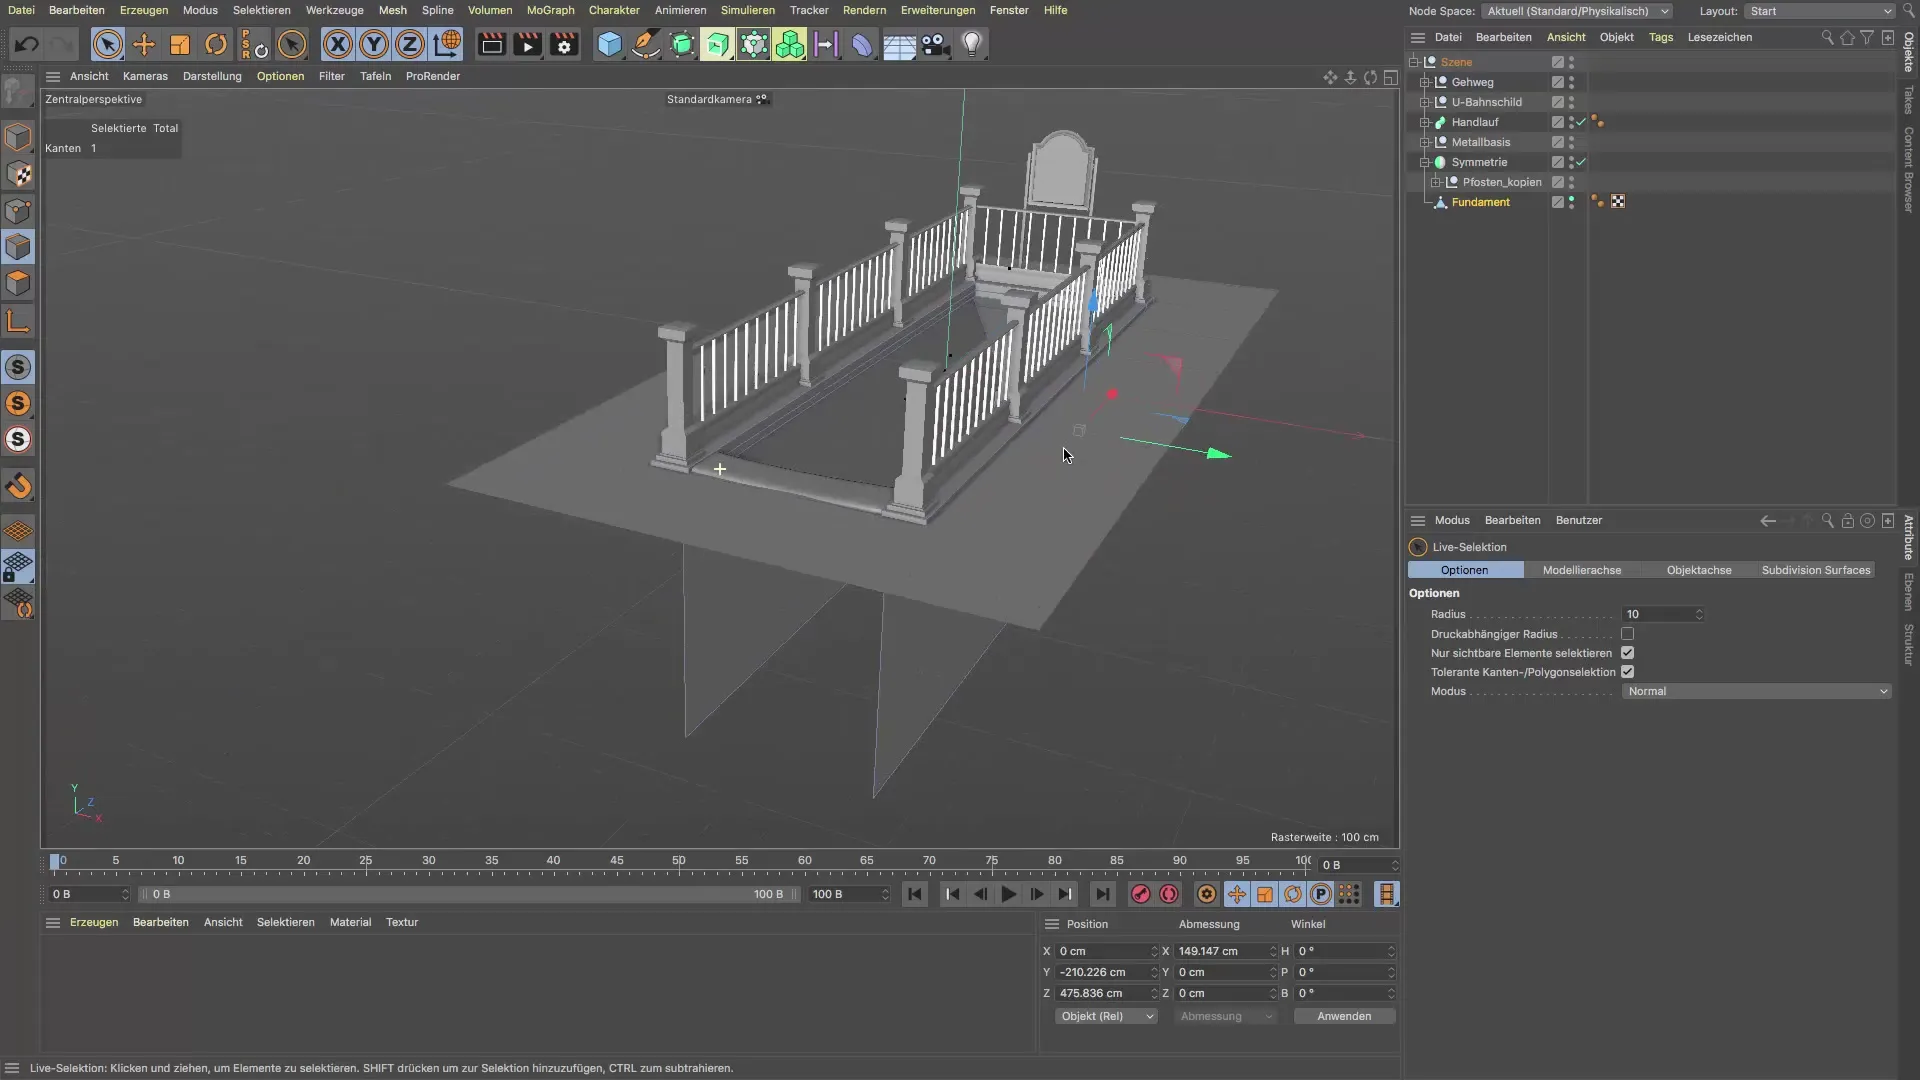Expand the Handlauf object

[x=1424, y=122]
